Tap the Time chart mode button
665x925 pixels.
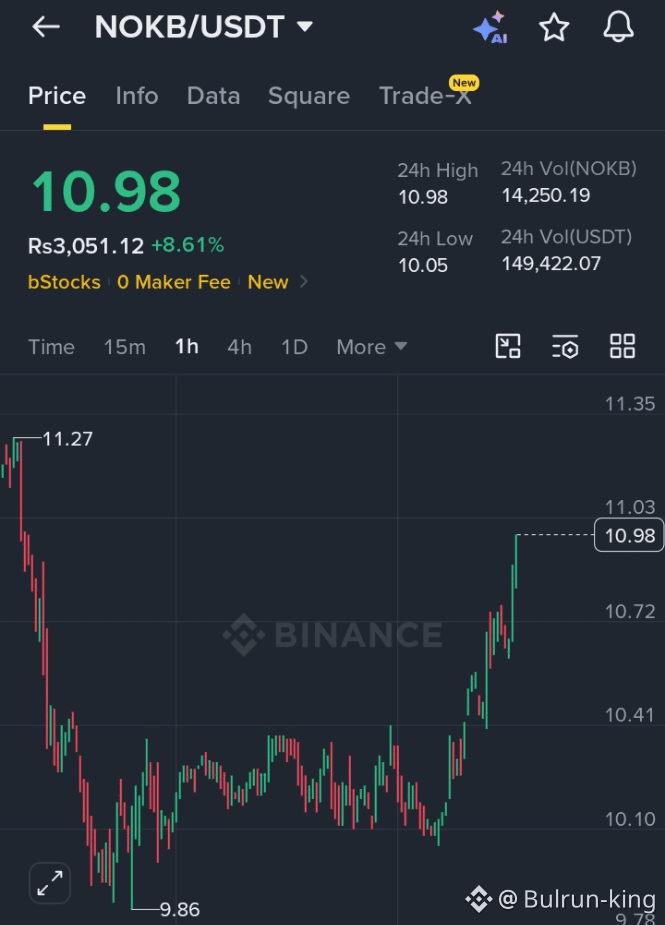click(51, 347)
